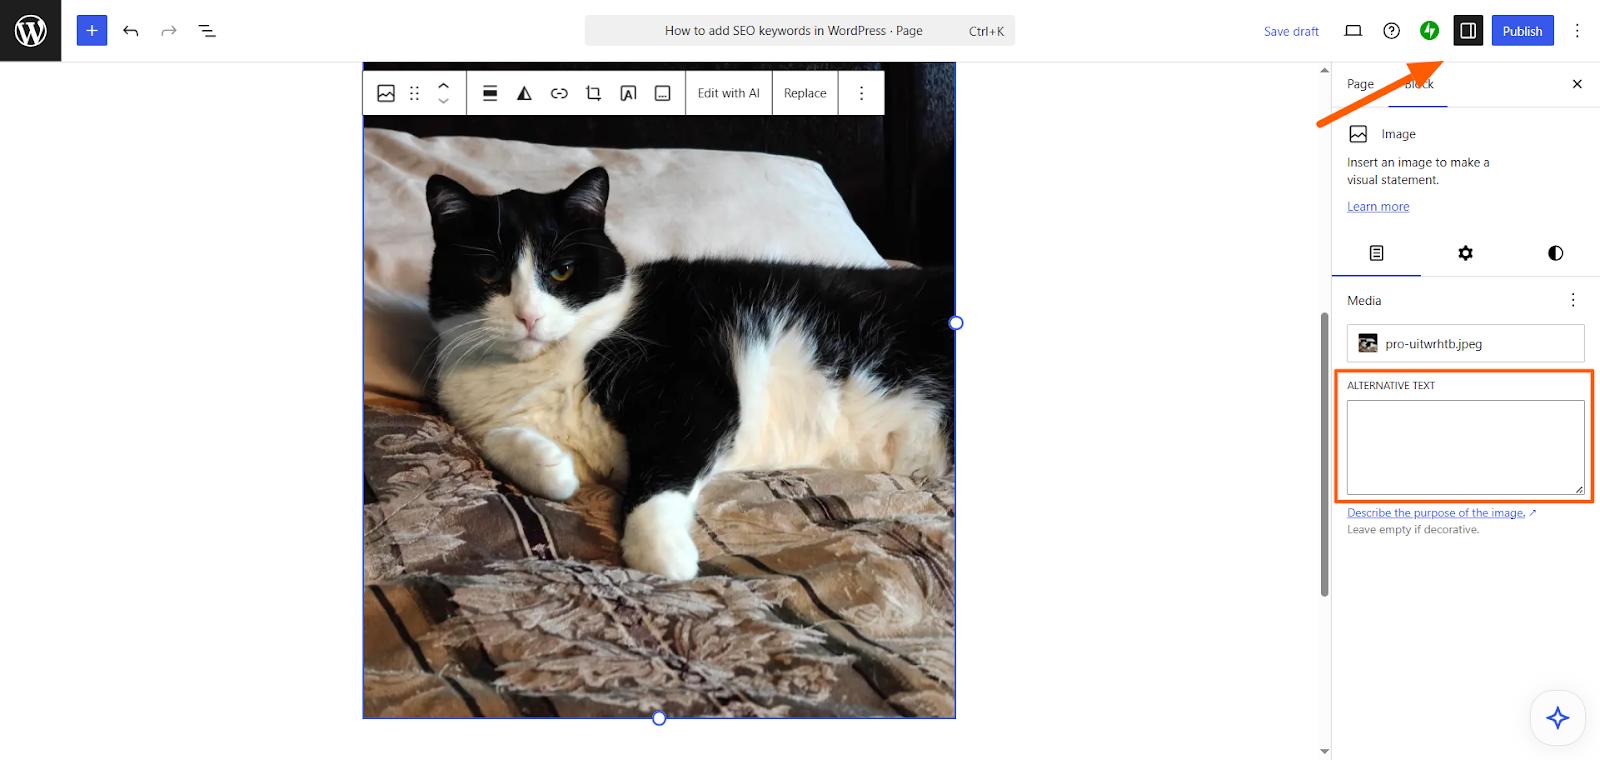Open the command palette title bar
The image size is (1600, 760).
point(800,31)
